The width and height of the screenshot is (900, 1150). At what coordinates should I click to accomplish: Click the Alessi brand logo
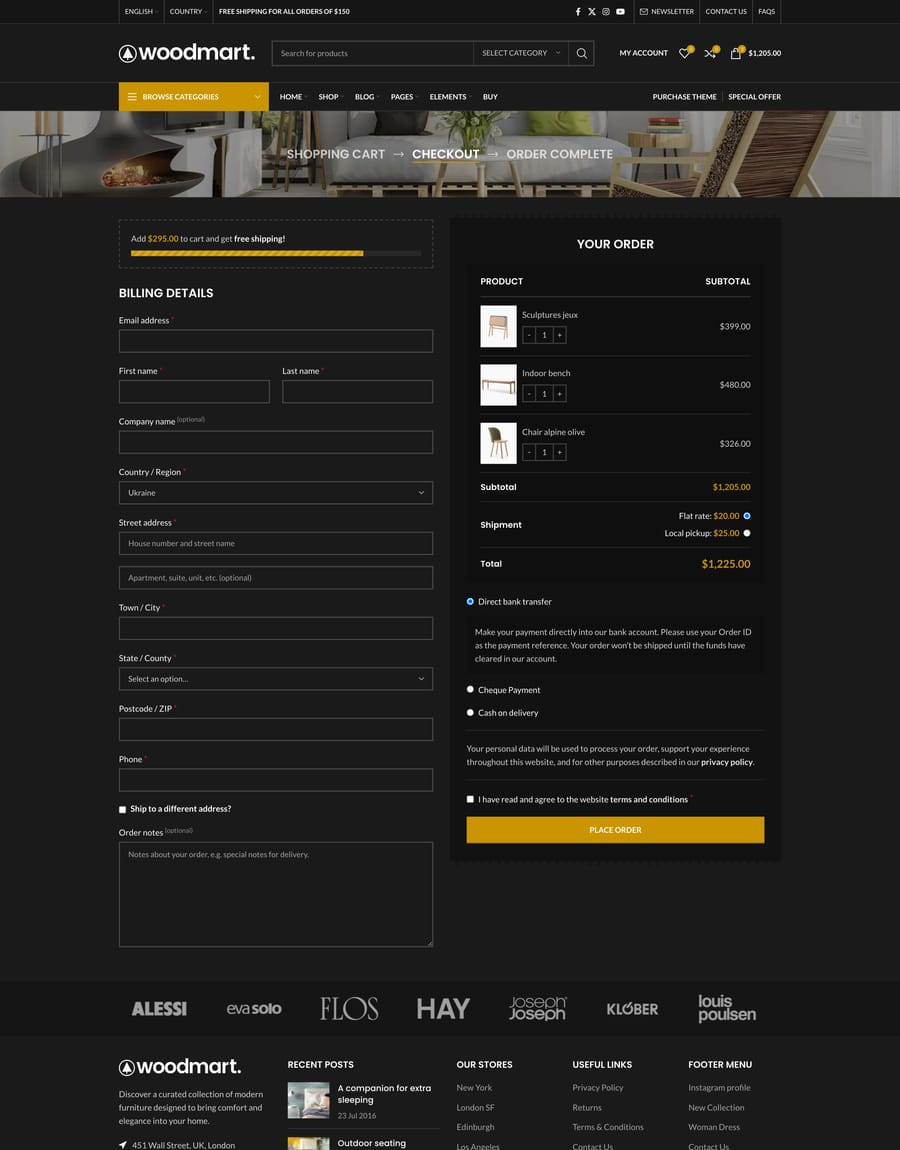pos(159,1009)
